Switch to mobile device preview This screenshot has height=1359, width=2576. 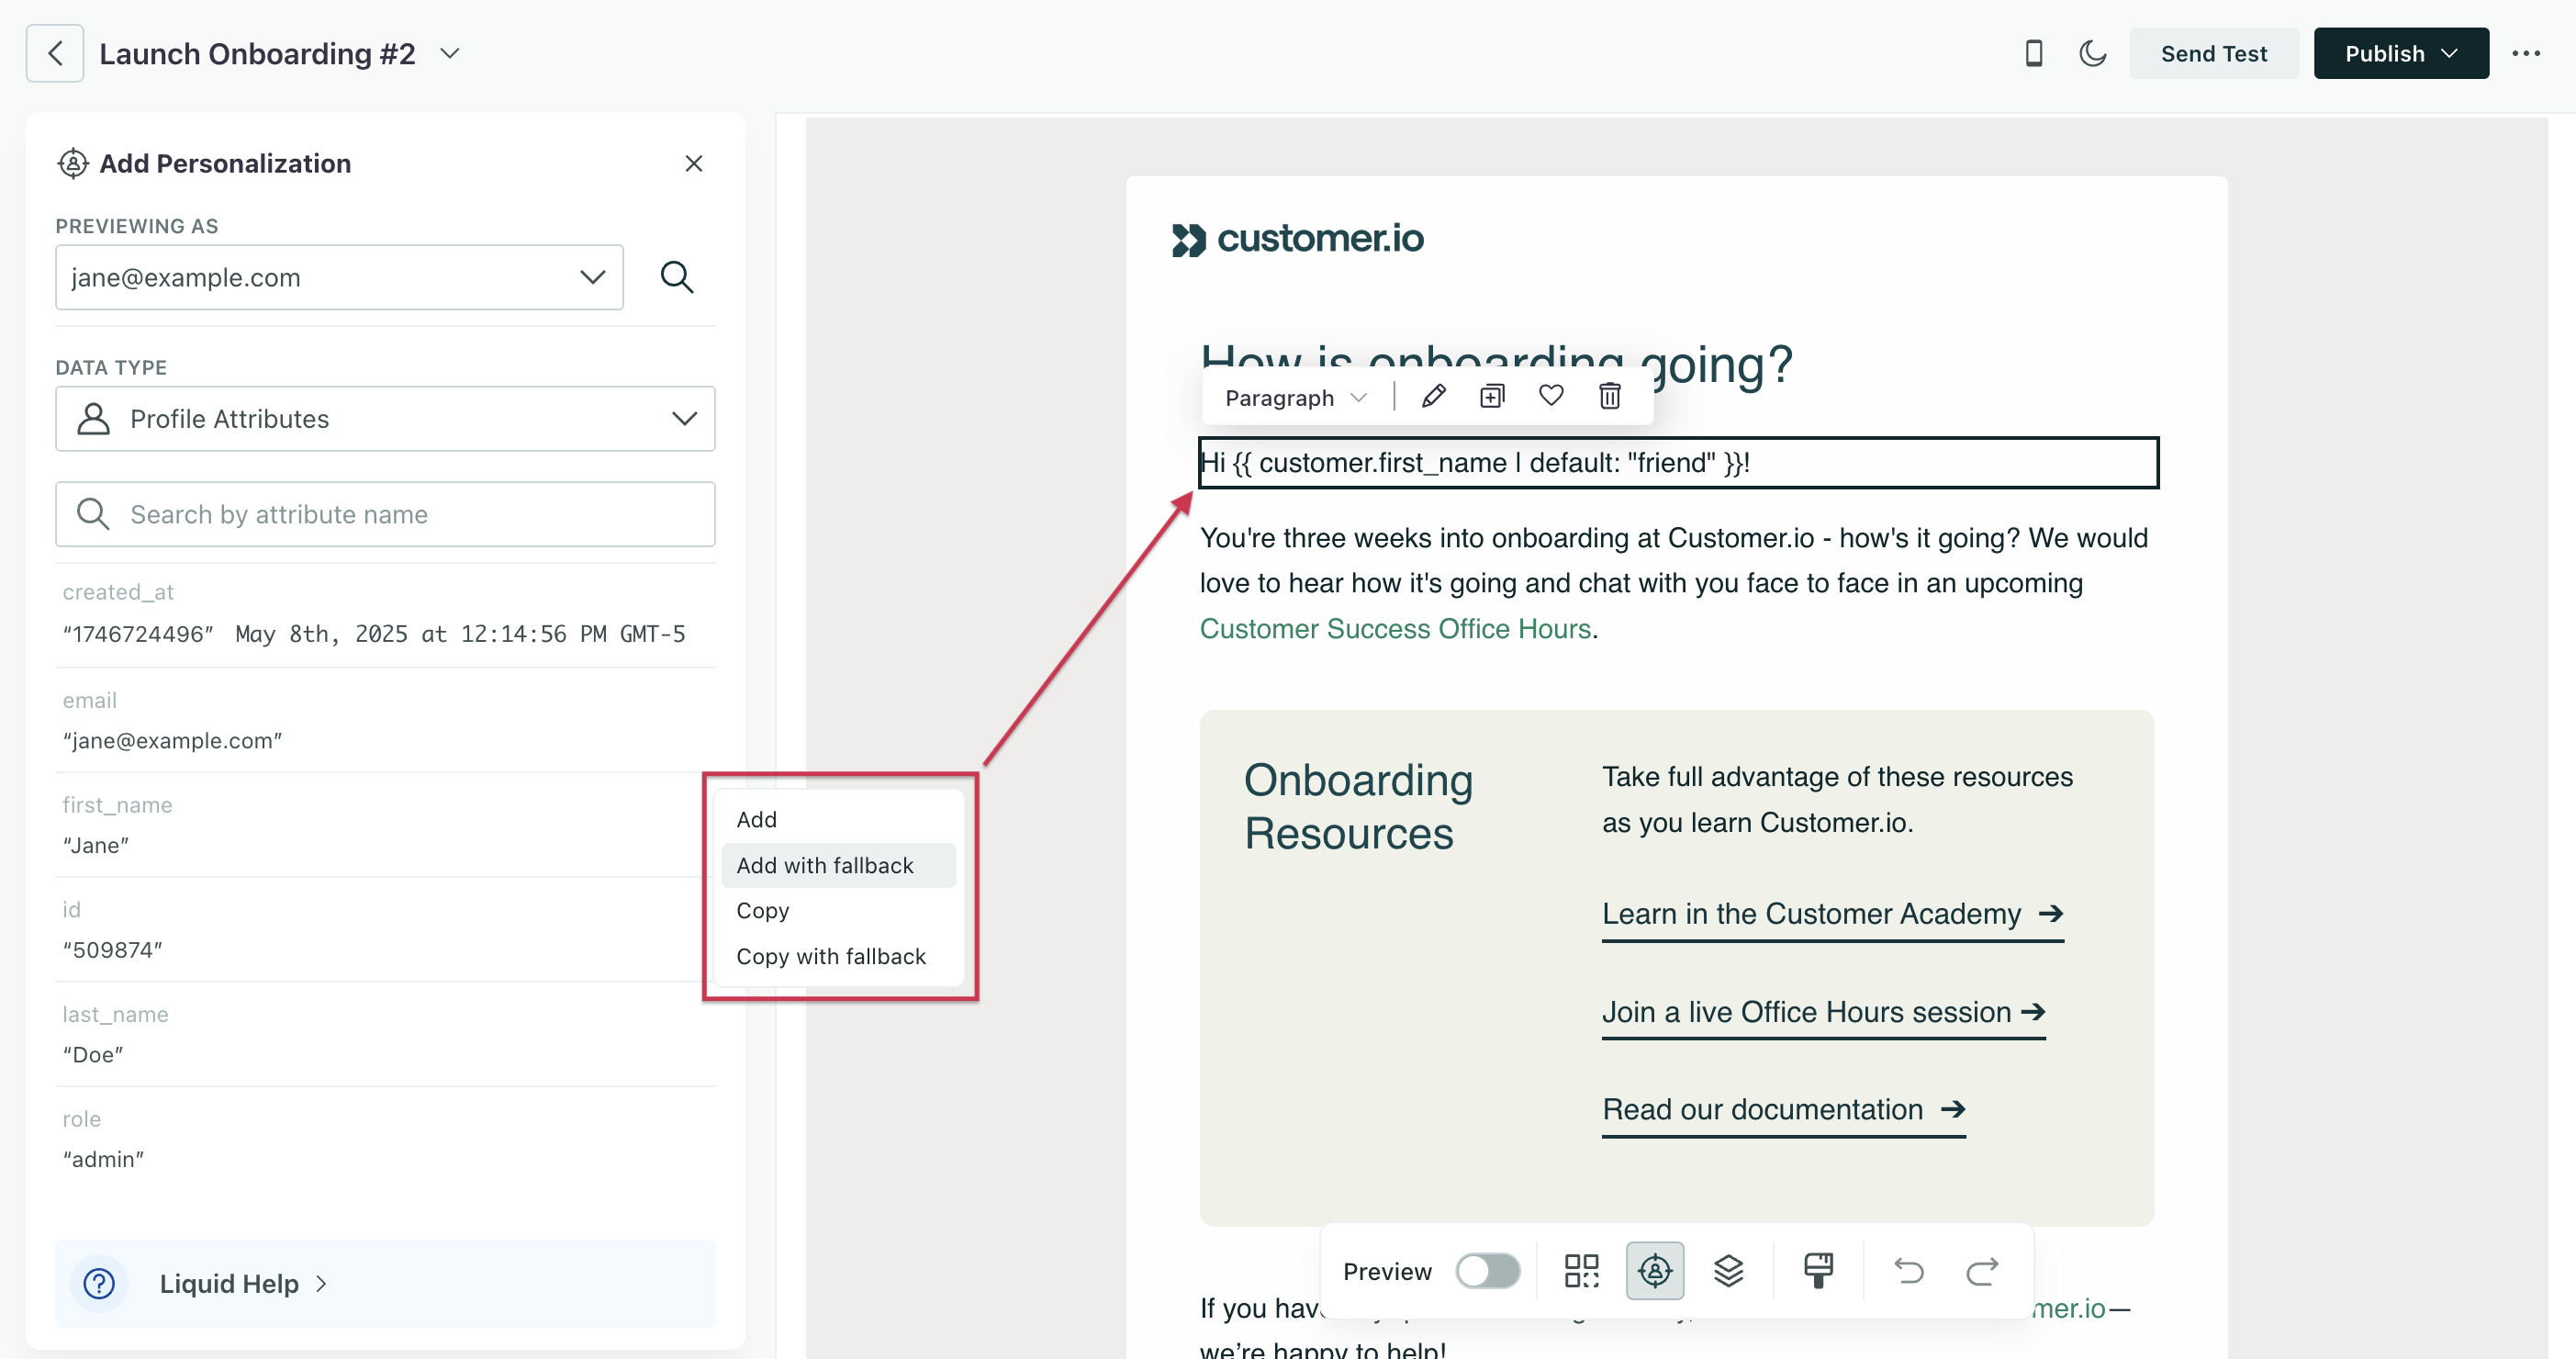[x=2033, y=53]
